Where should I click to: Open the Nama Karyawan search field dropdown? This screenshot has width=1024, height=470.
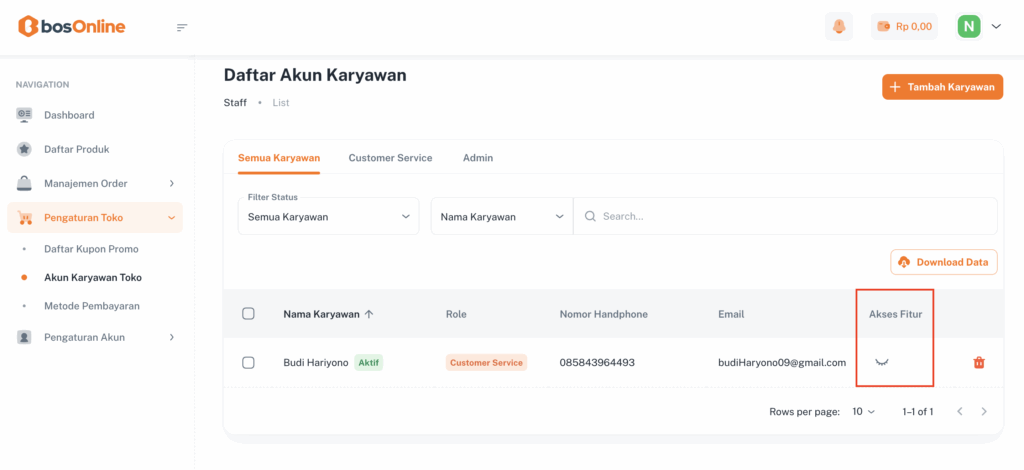tap(501, 216)
